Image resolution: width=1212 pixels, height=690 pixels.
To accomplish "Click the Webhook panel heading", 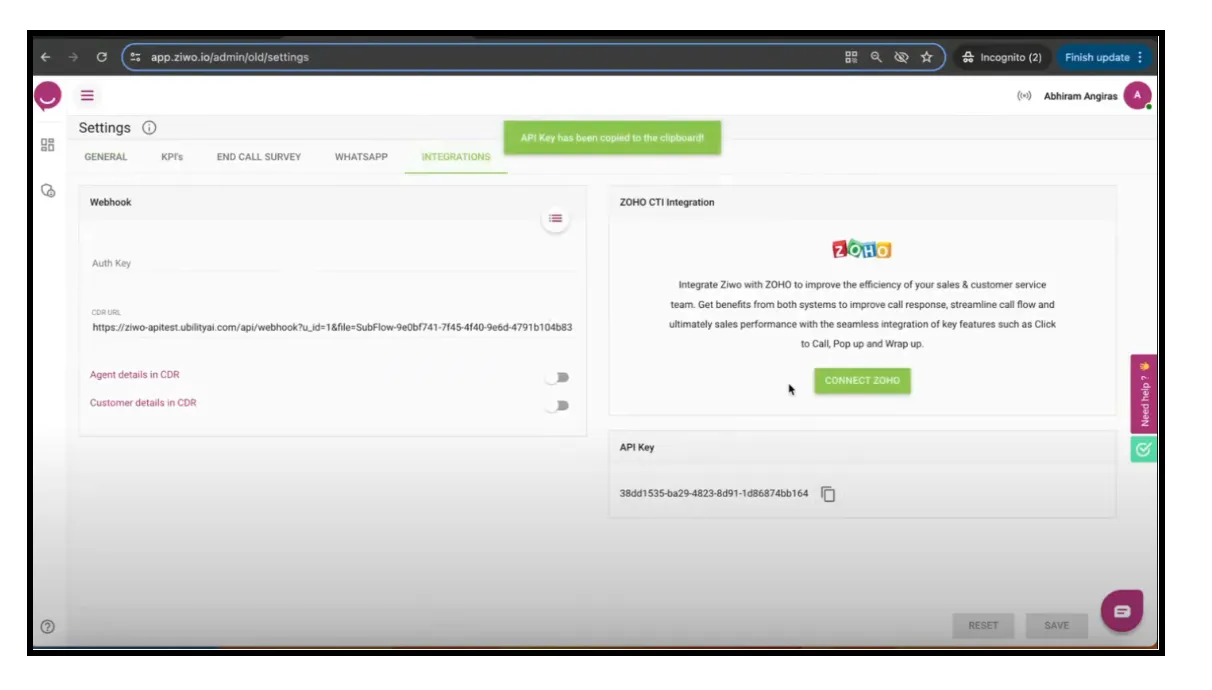I will pos(111,202).
